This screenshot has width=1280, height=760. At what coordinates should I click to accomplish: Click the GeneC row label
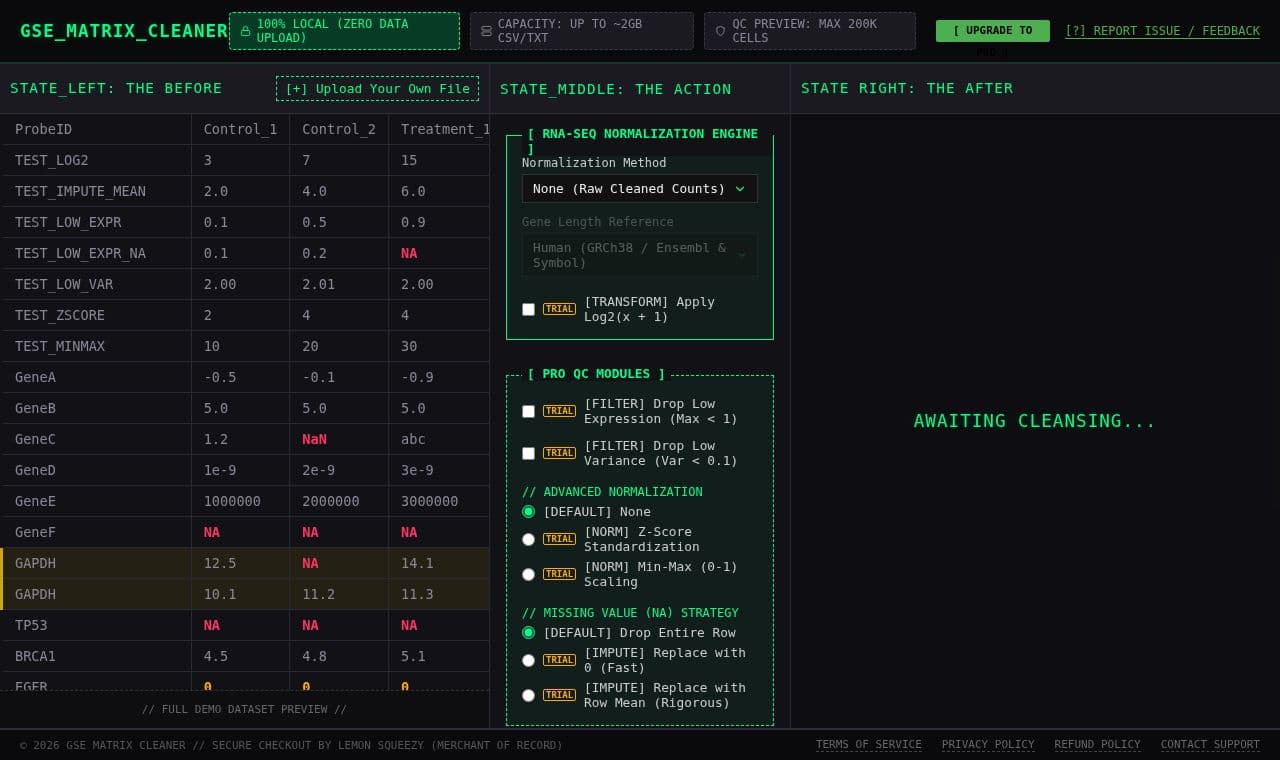coord(35,439)
